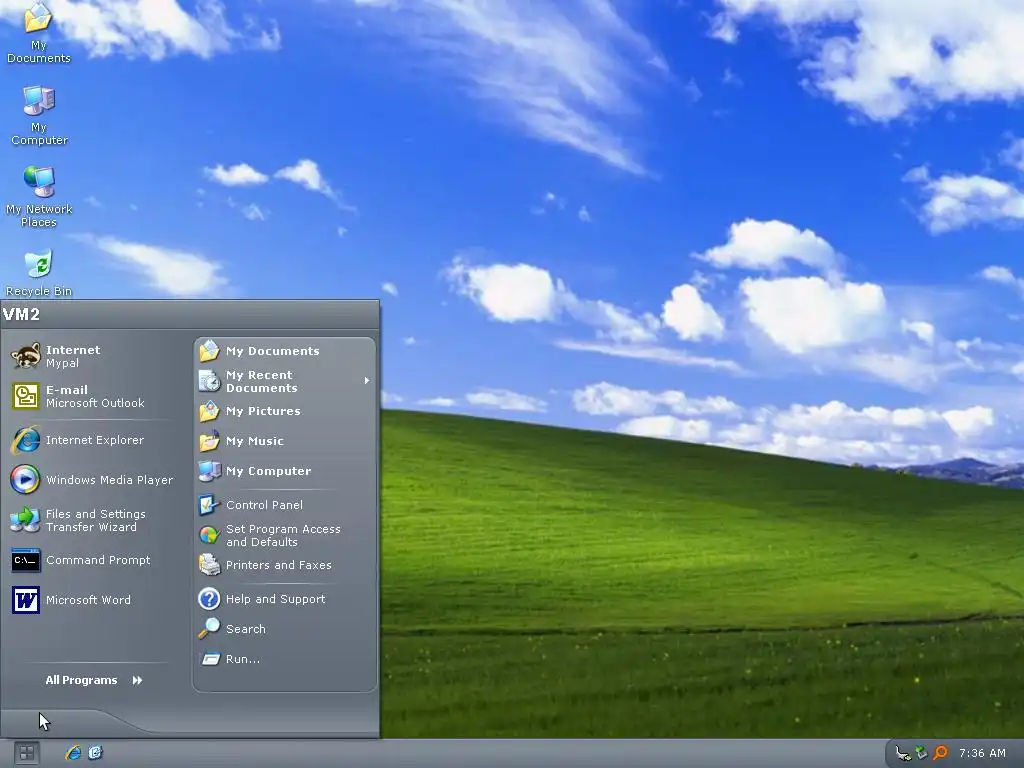Open Files and Settings Transfer Wizard
Screen dimensions: 1024x768
(x=91, y=520)
